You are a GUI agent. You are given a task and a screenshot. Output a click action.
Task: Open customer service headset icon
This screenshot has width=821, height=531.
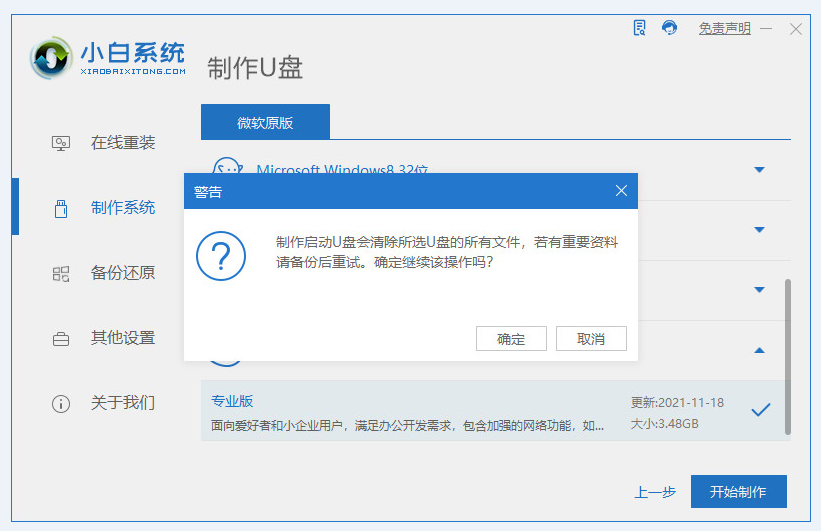[x=669, y=28]
